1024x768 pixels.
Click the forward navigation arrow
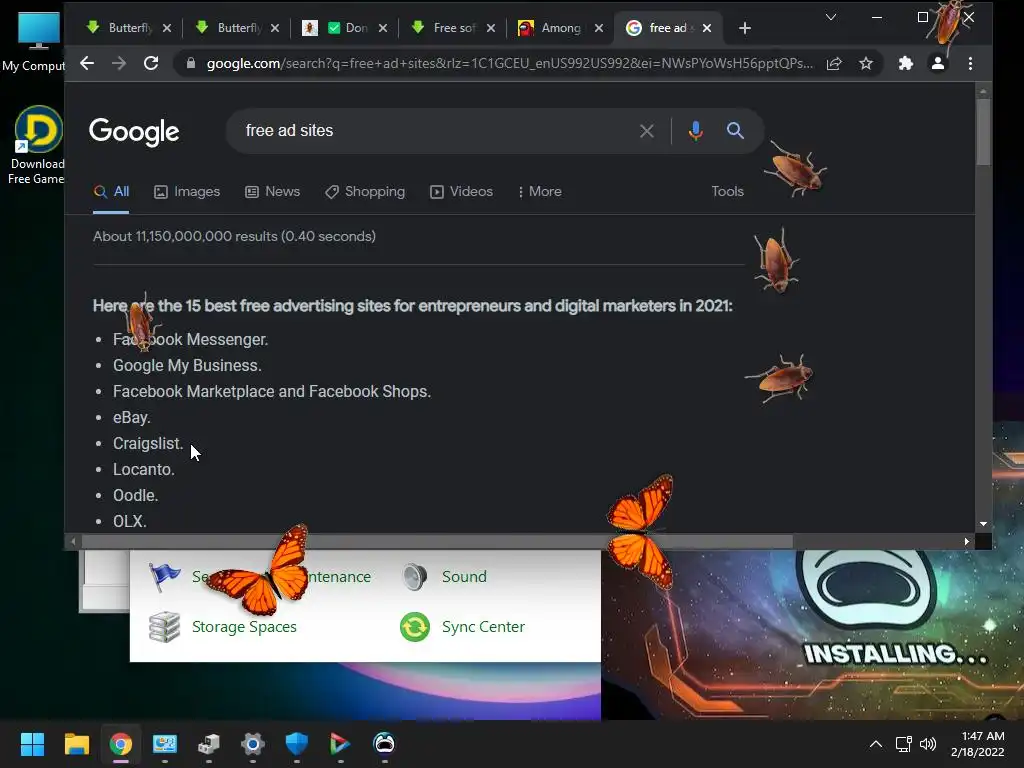click(119, 63)
